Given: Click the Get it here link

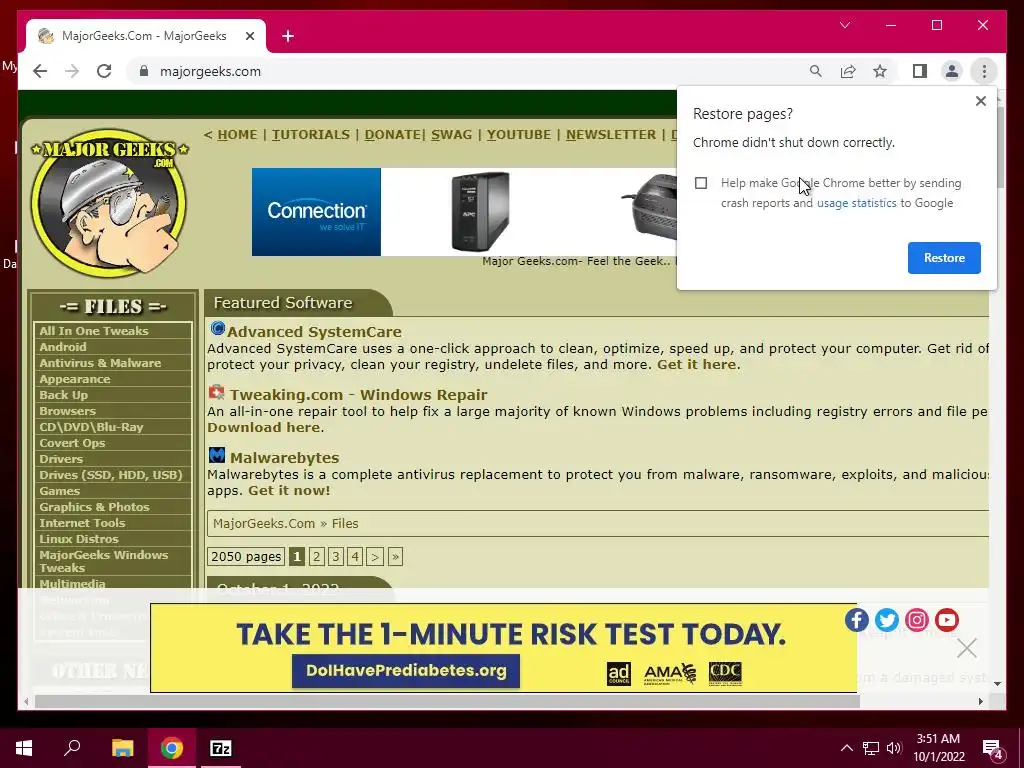Looking at the screenshot, I should pyautogui.click(x=696, y=364).
